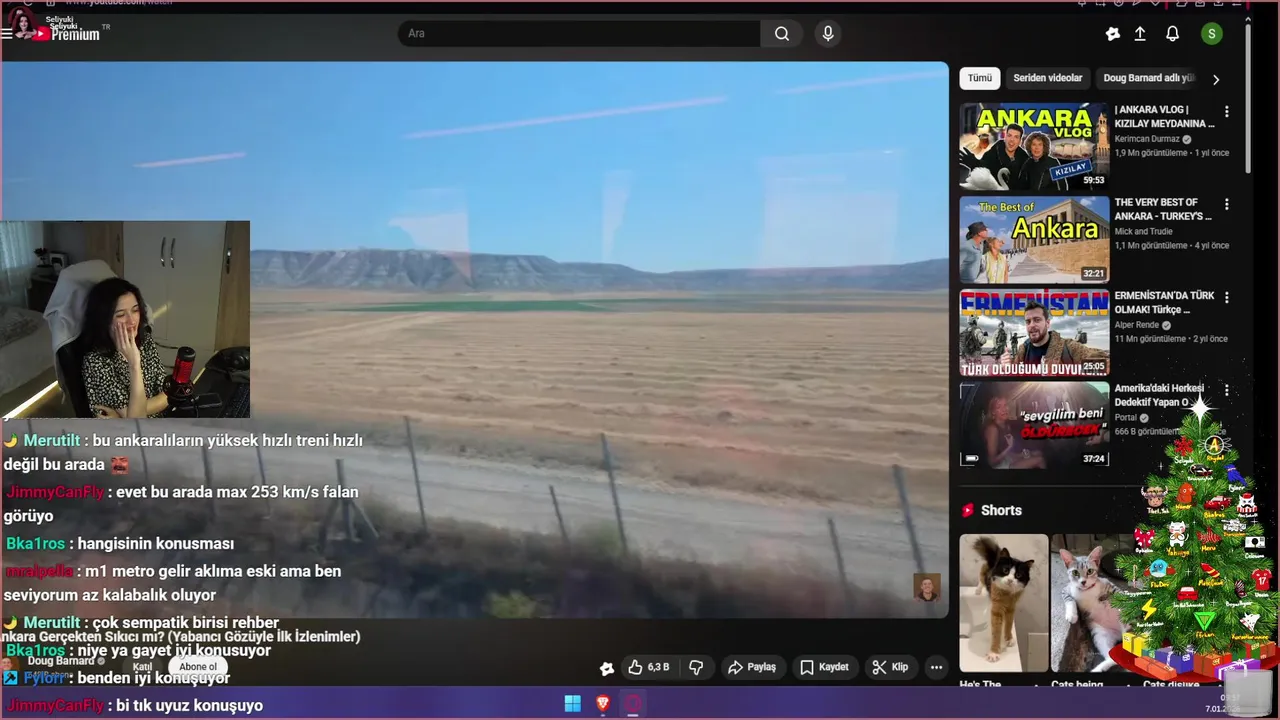Click Kerimcan Durmaz channel name
Viewport: 1280px width, 720px height.
[x=1147, y=139]
